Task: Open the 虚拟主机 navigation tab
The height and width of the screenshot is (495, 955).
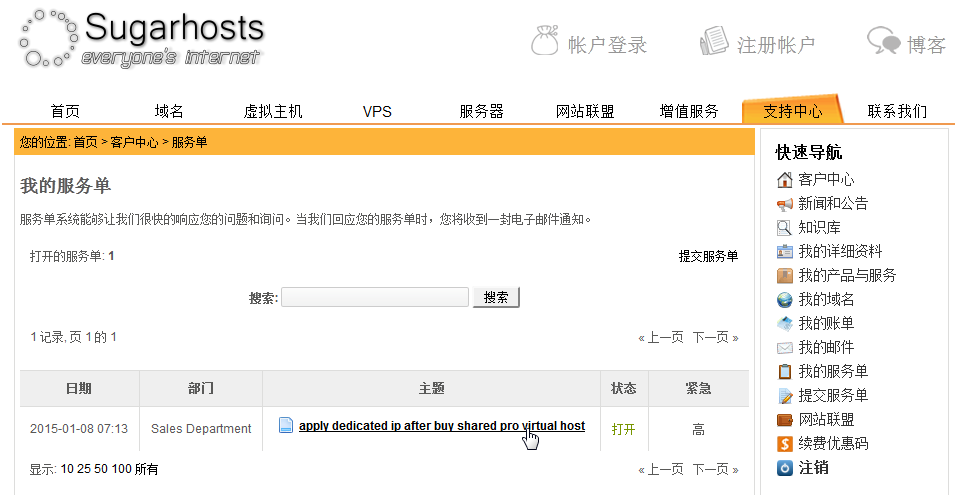Action: [273, 111]
